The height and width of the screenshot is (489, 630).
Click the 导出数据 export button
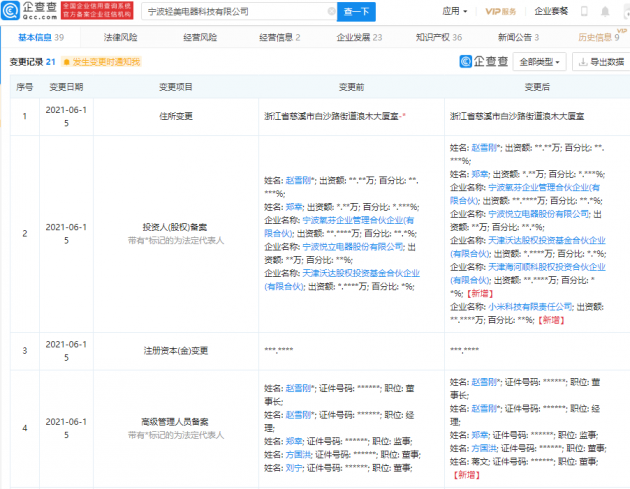pos(601,62)
